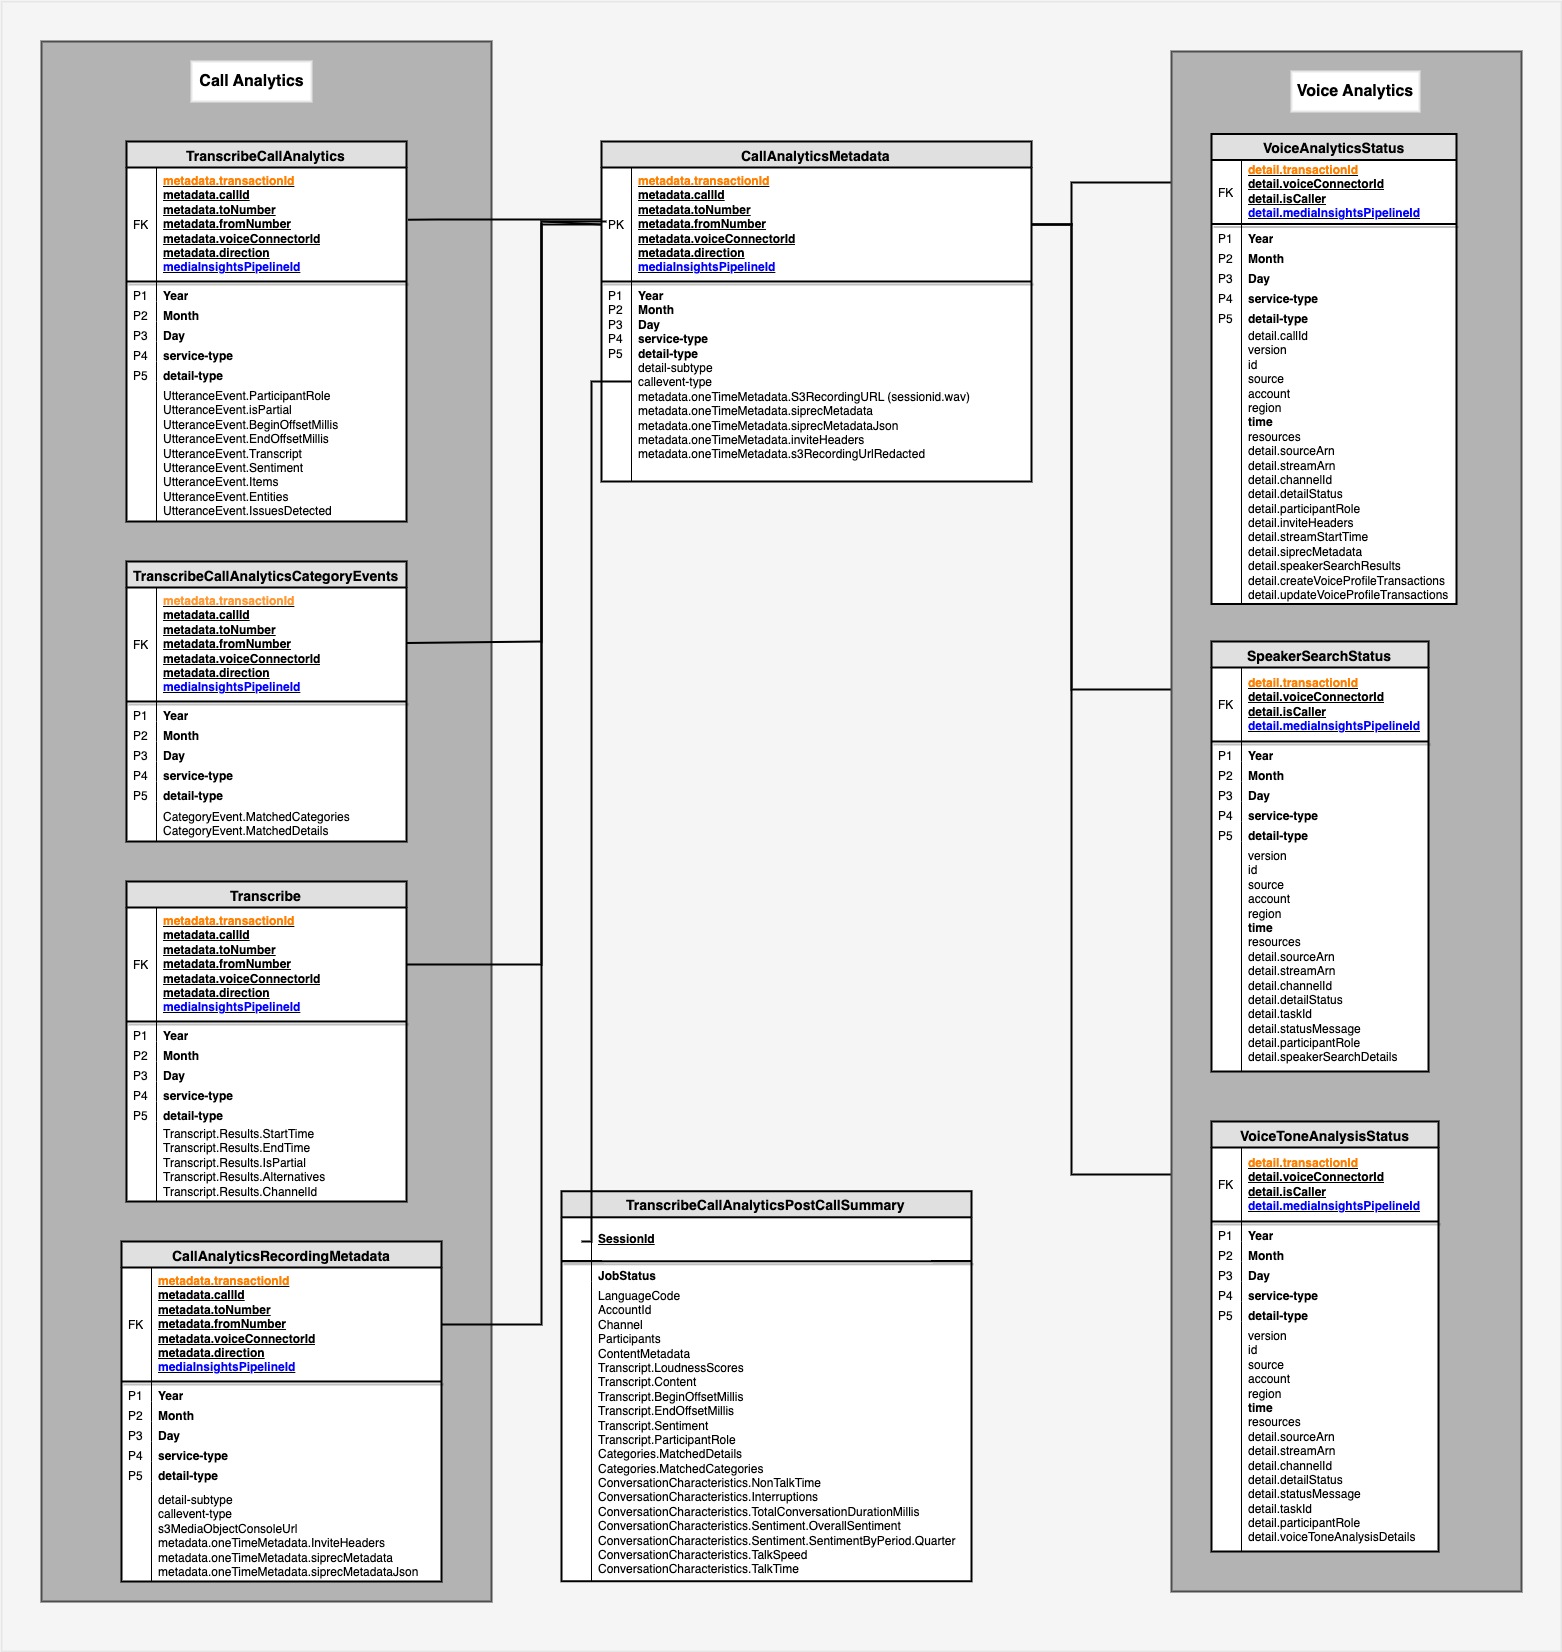Select the CategoryEvent.MatchedCategories field
Screen dimensions: 1562x1652
[x=256, y=817]
